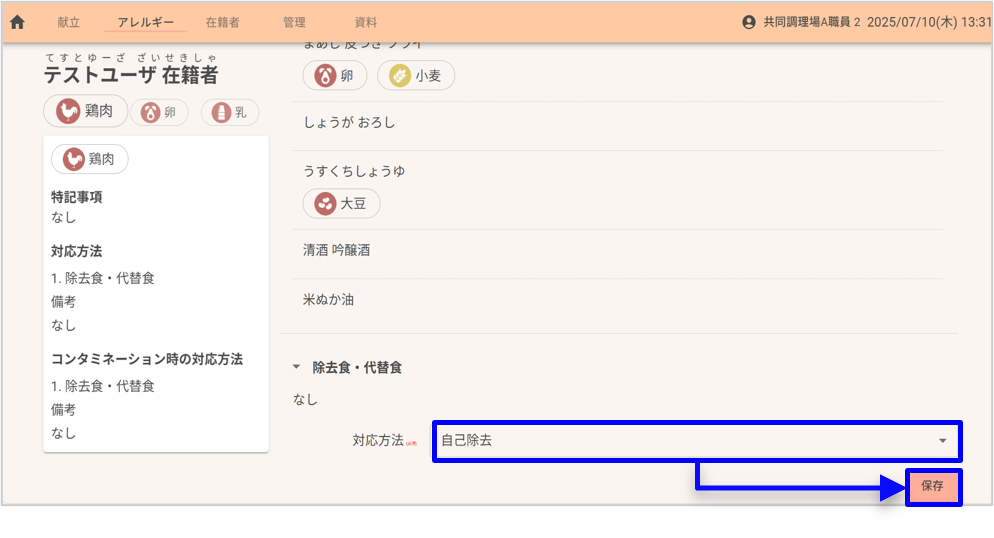Open the 献立 menu tab
Screen dimensions: 994x538
click(69, 22)
